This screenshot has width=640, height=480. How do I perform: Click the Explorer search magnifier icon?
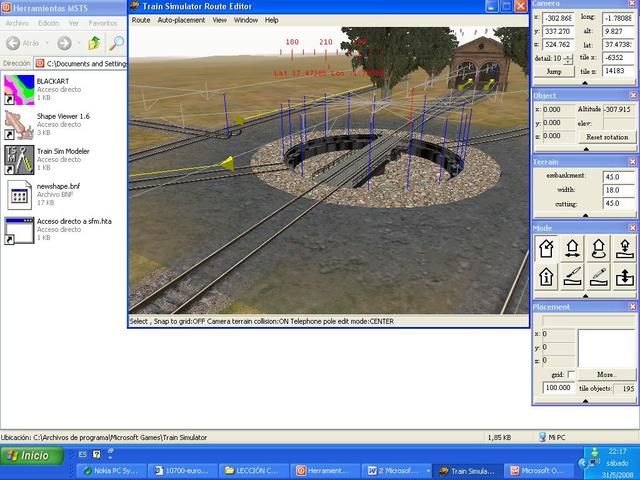117,43
